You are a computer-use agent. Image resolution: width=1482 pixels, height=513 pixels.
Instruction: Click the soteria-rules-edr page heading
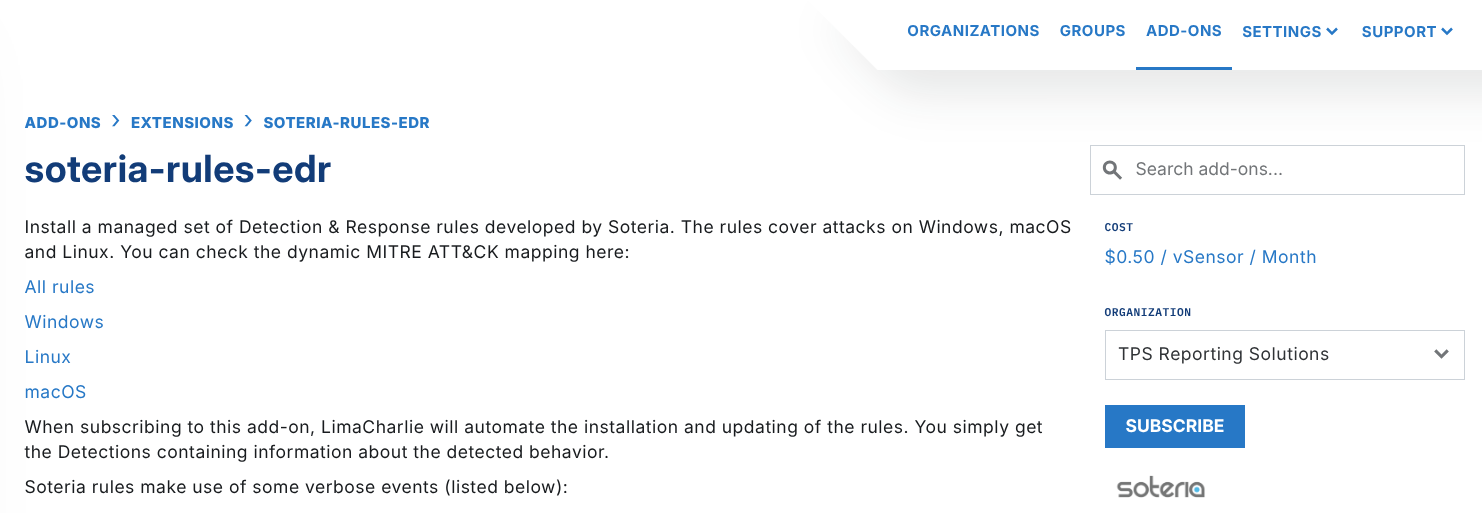(178, 170)
